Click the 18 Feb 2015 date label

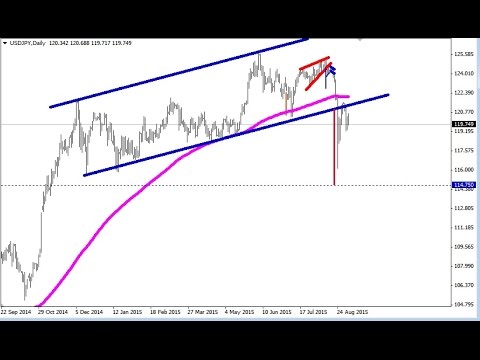coord(165,312)
